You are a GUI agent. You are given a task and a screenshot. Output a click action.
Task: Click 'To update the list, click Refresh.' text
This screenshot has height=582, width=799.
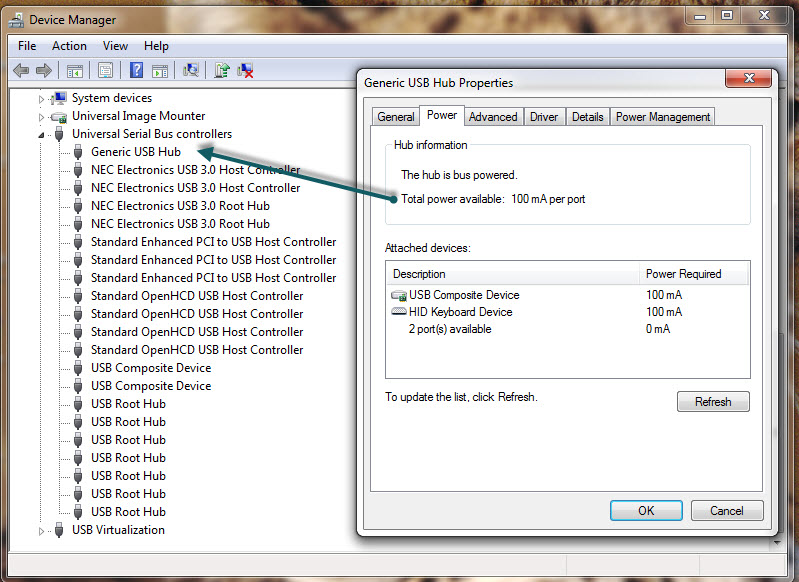click(x=461, y=397)
